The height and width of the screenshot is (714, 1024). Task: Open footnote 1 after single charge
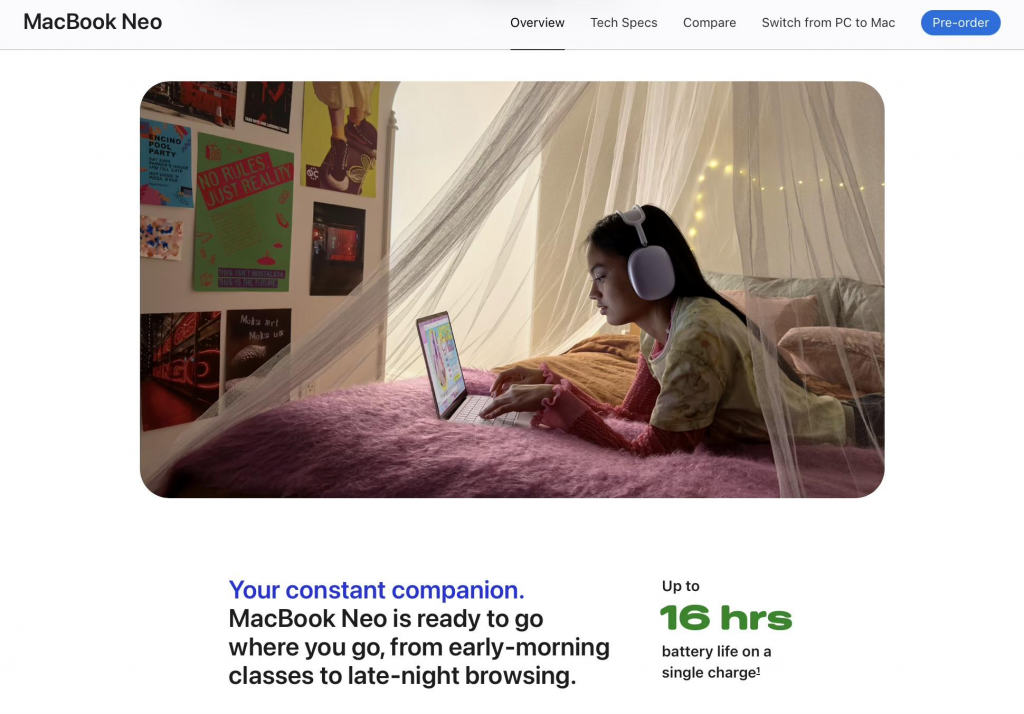coord(758,670)
